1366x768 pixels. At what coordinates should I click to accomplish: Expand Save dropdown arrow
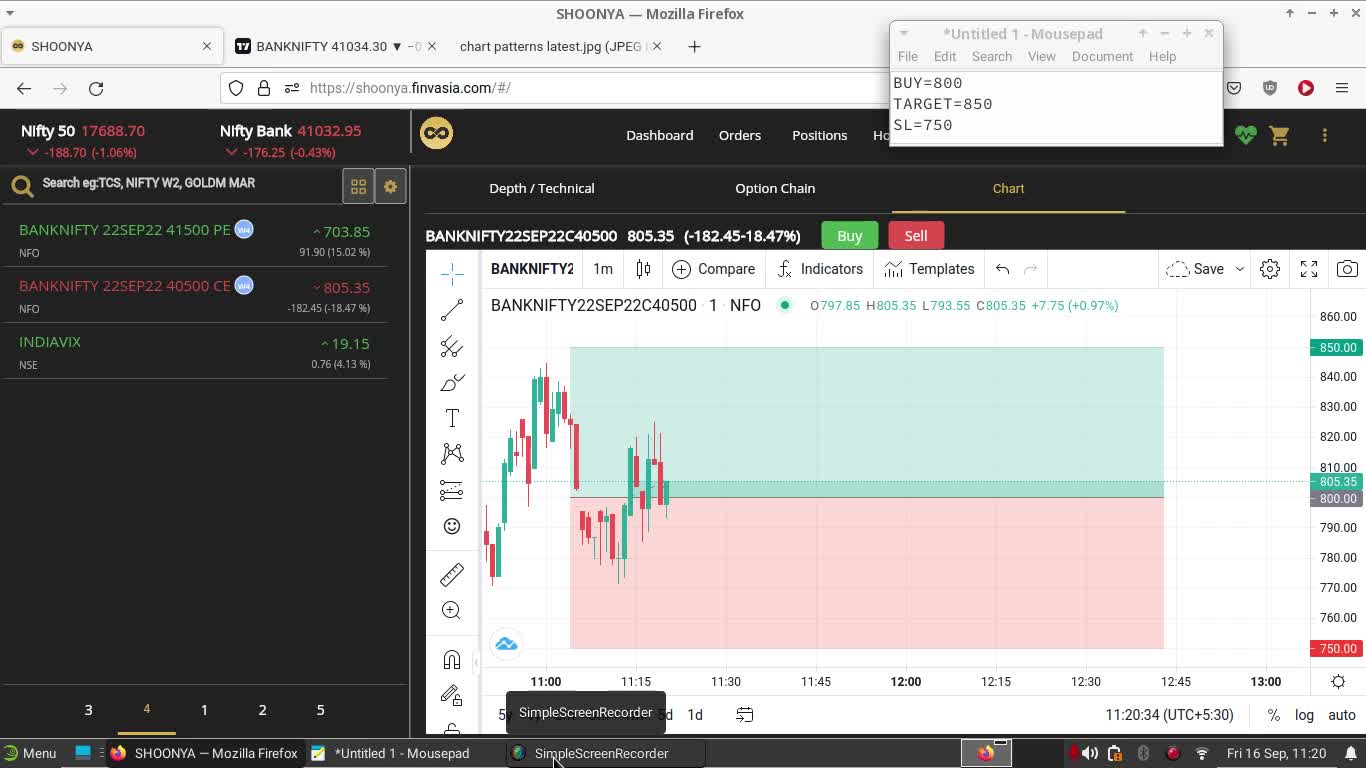[1239, 269]
